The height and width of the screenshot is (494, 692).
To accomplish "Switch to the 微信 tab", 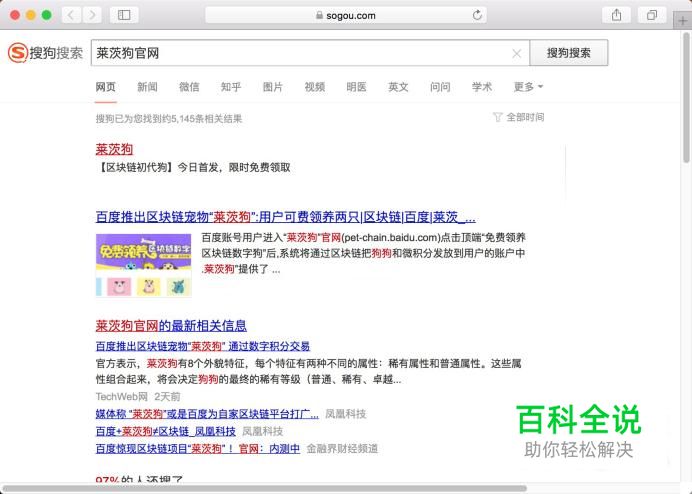I will [189, 87].
